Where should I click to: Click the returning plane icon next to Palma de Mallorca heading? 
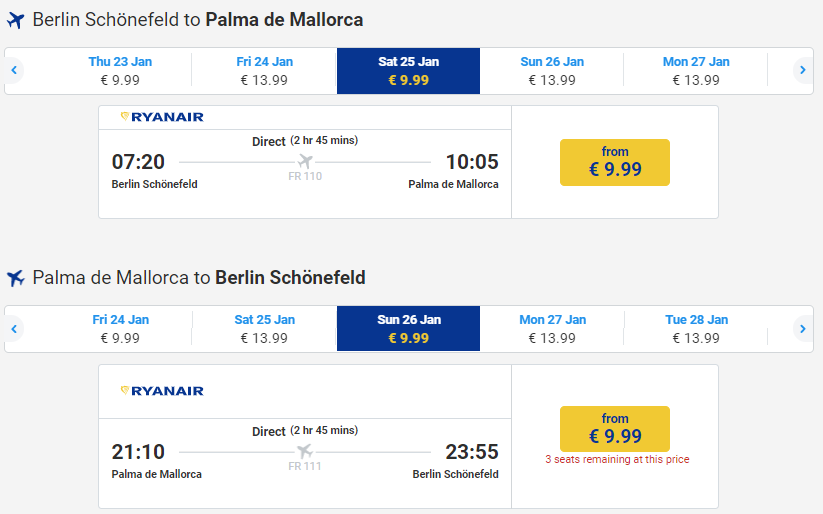tap(16, 278)
